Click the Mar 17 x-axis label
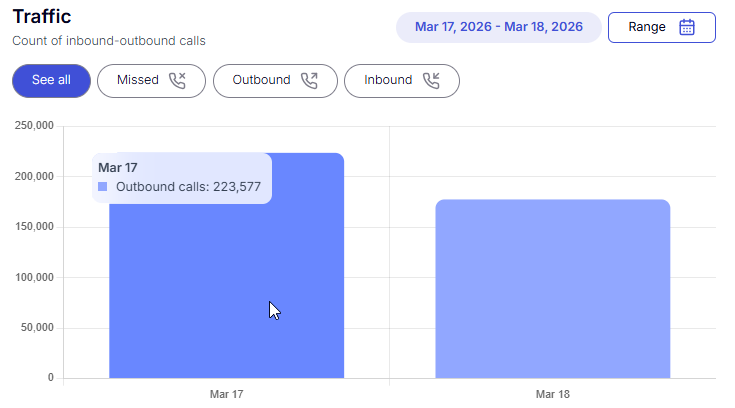Image resolution: width=735 pixels, height=408 pixels. pos(226,395)
